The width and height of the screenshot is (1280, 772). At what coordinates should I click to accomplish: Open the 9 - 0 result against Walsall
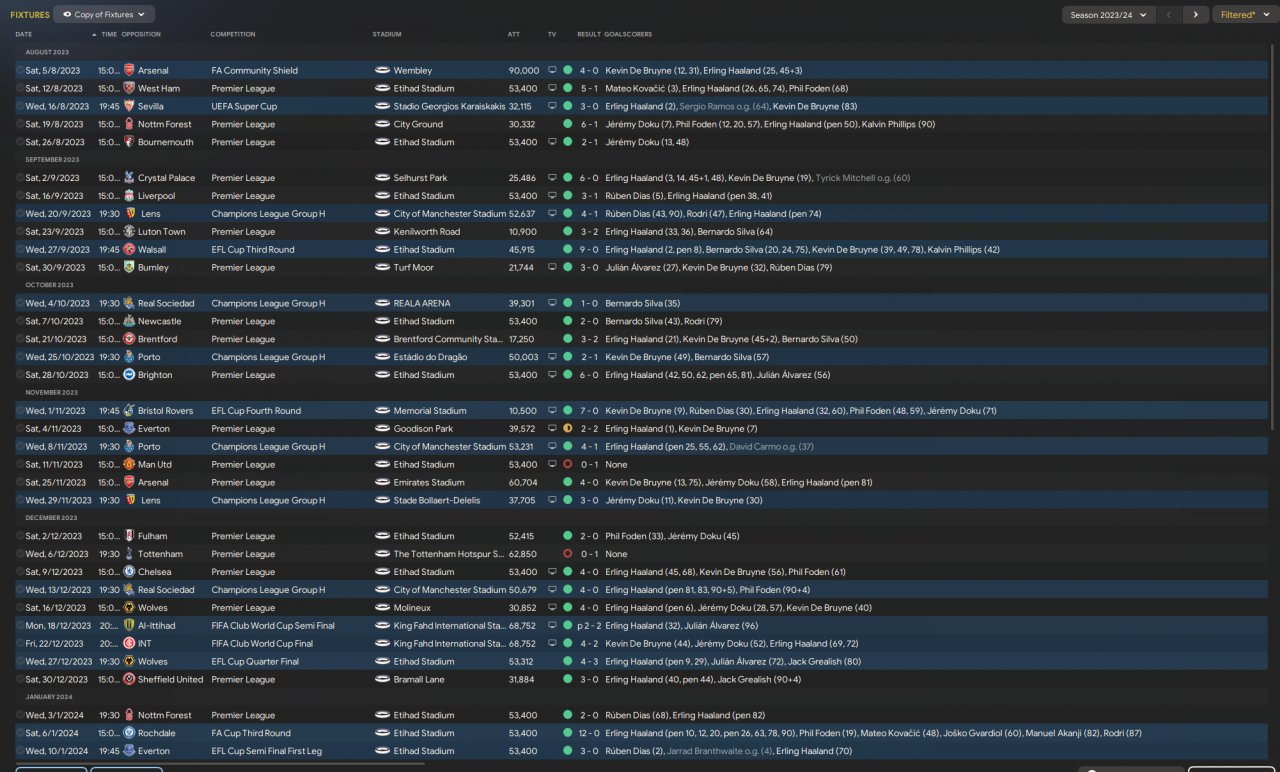coord(589,250)
